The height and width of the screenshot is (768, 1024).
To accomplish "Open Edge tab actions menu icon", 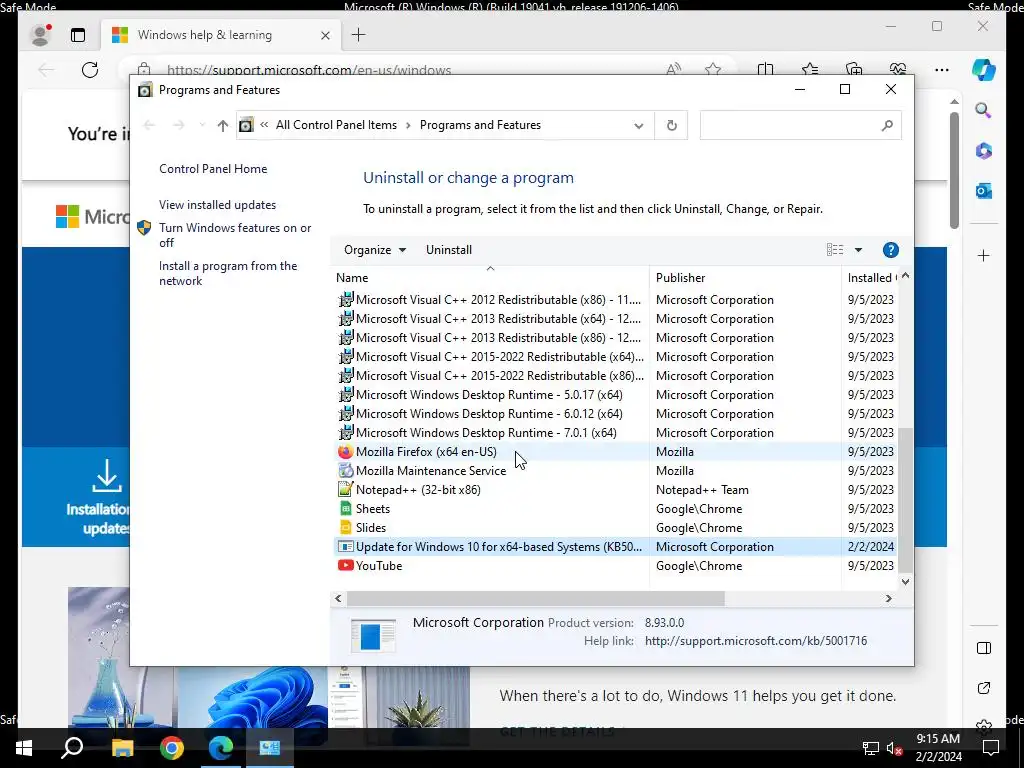I will pos(78,35).
